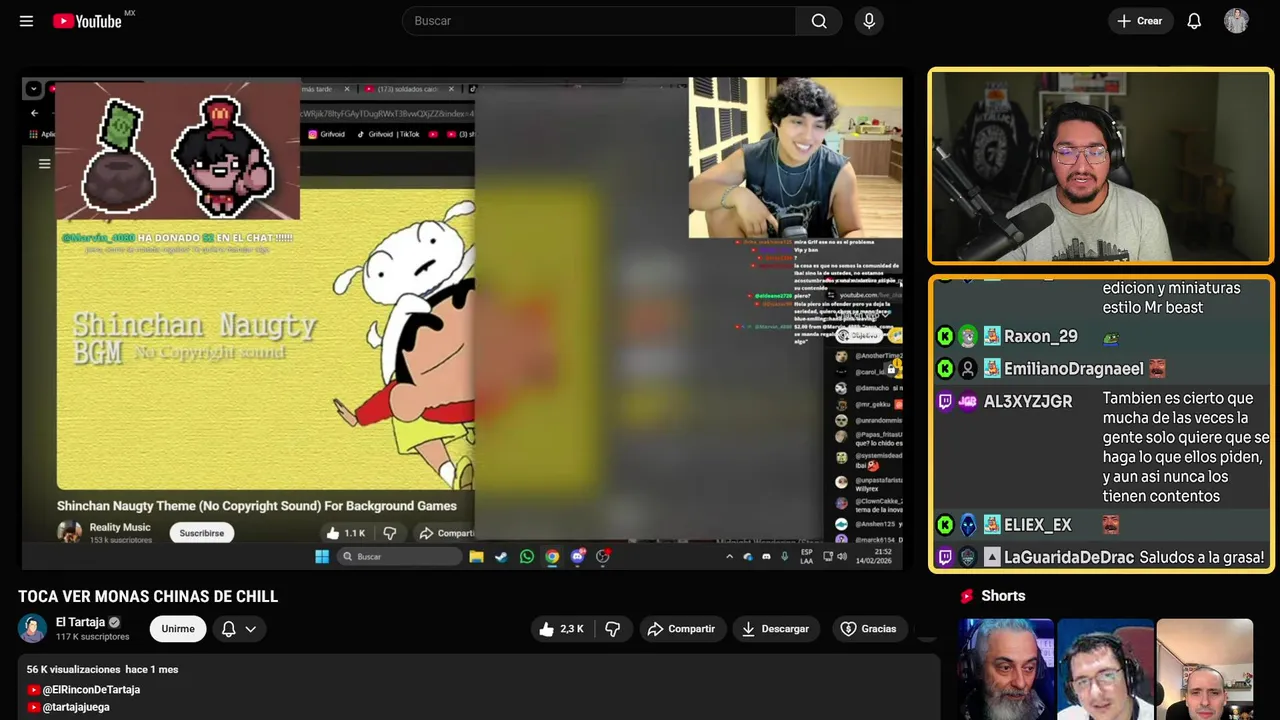Click the Twitch icon beside LaGuaridaDeDrac
This screenshot has height=720, width=1280.
point(945,557)
